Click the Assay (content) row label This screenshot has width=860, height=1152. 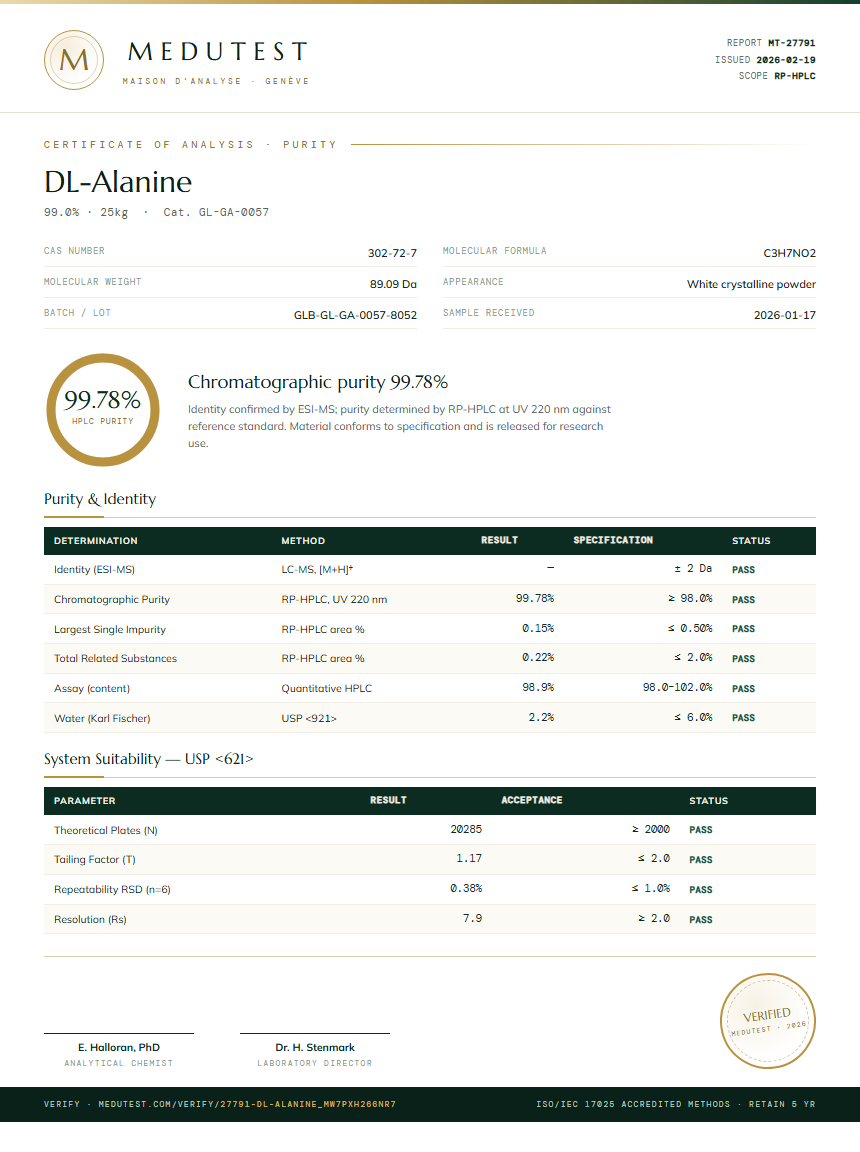pos(92,688)
